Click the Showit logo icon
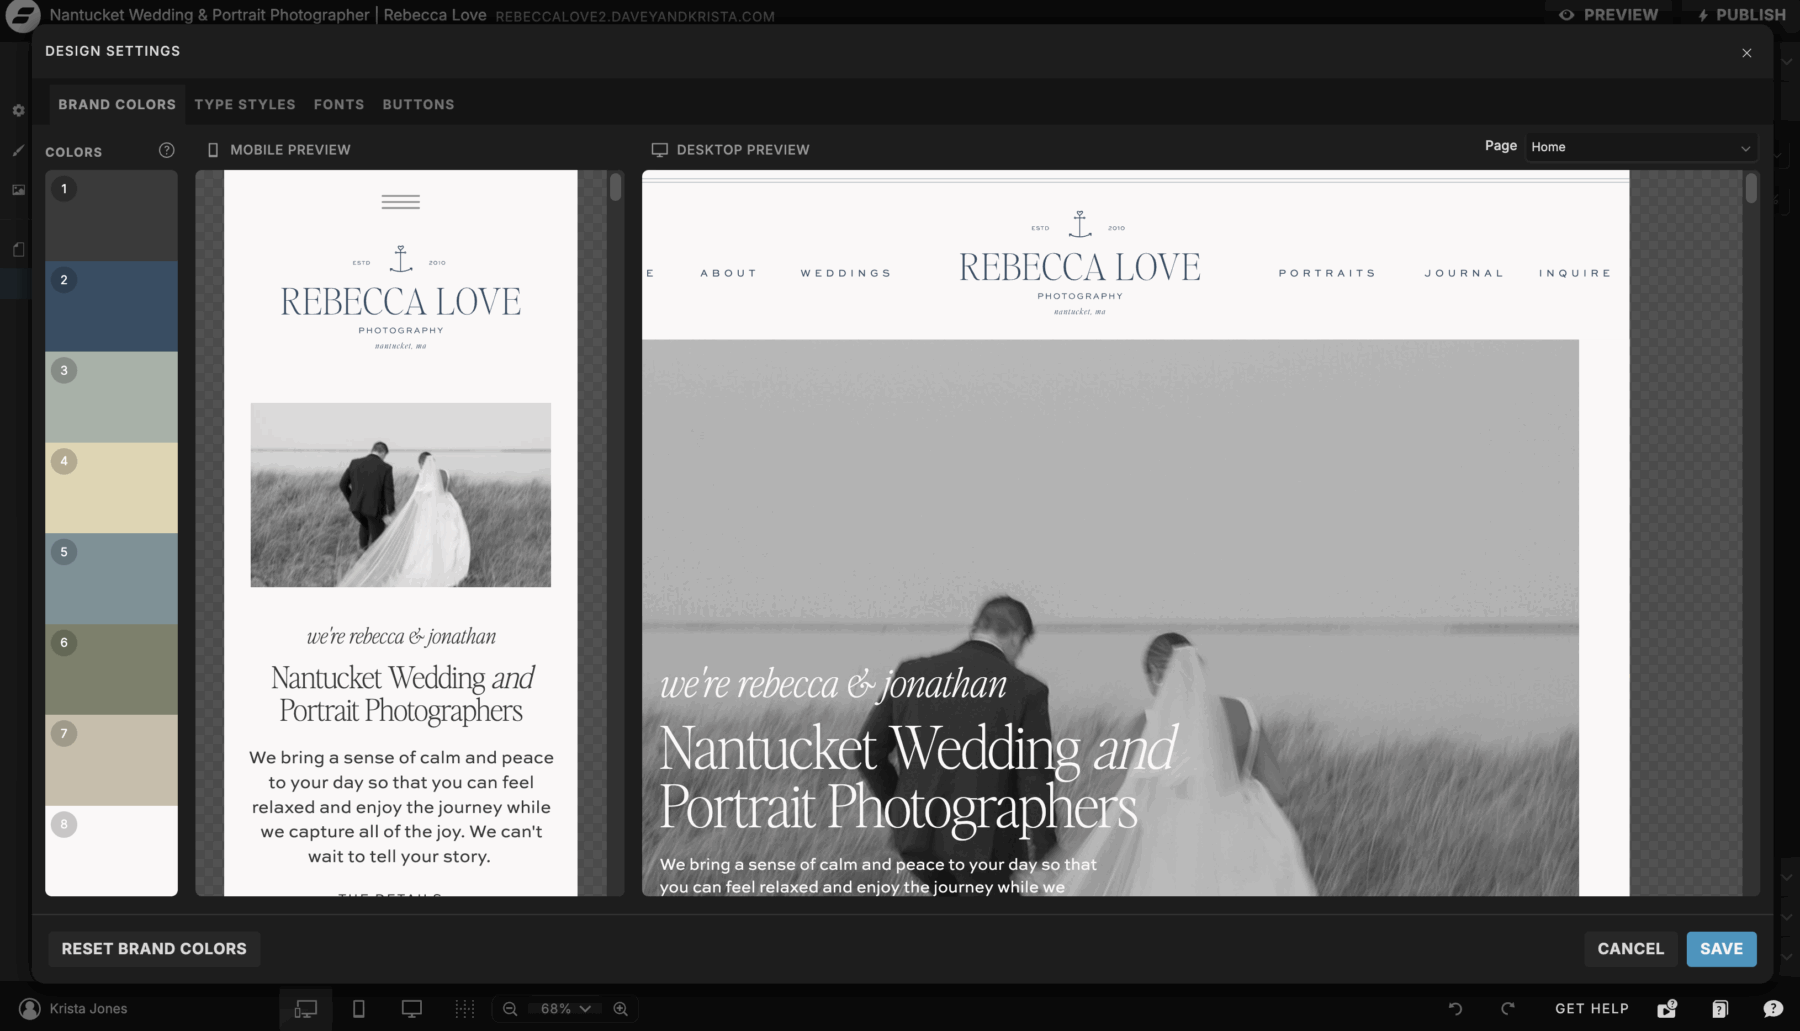 tap(22, 15)
